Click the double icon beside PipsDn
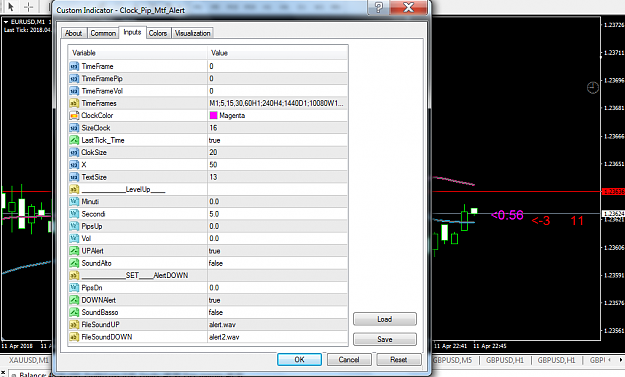Viewport: 625px width, 377px height. [74, 288]
